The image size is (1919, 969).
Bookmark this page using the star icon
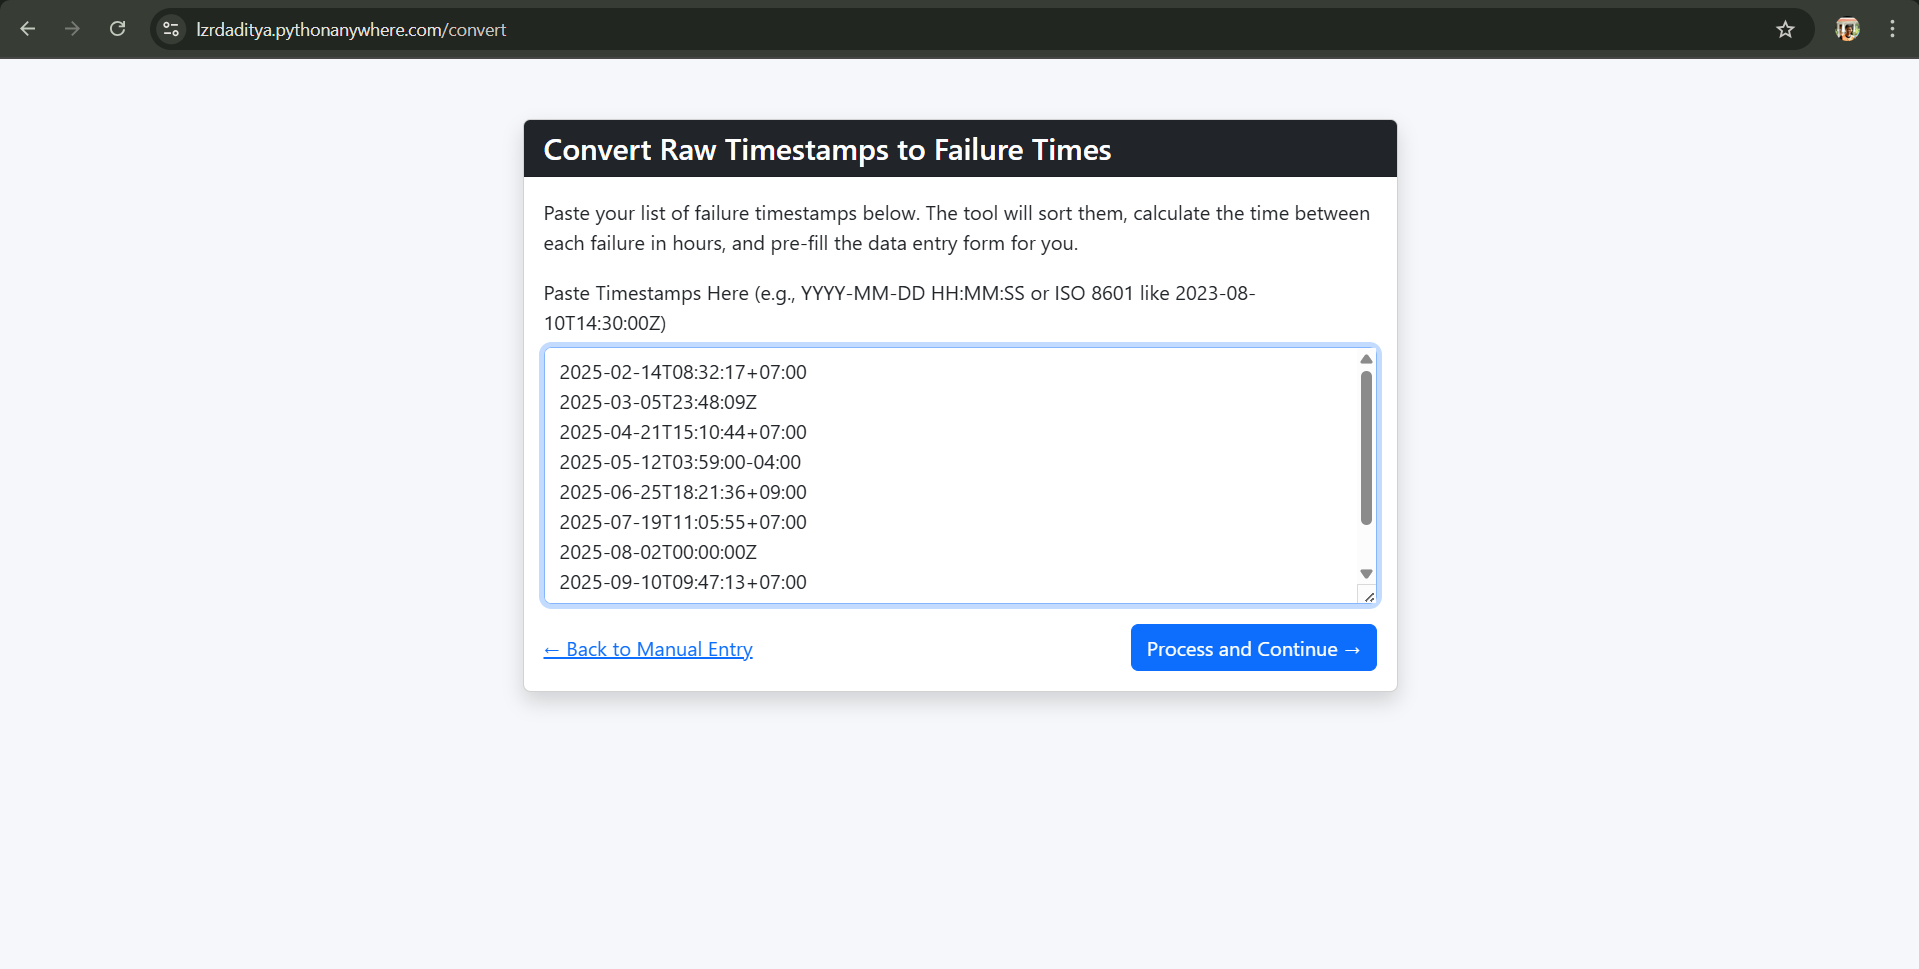(x=1786, y=29)
